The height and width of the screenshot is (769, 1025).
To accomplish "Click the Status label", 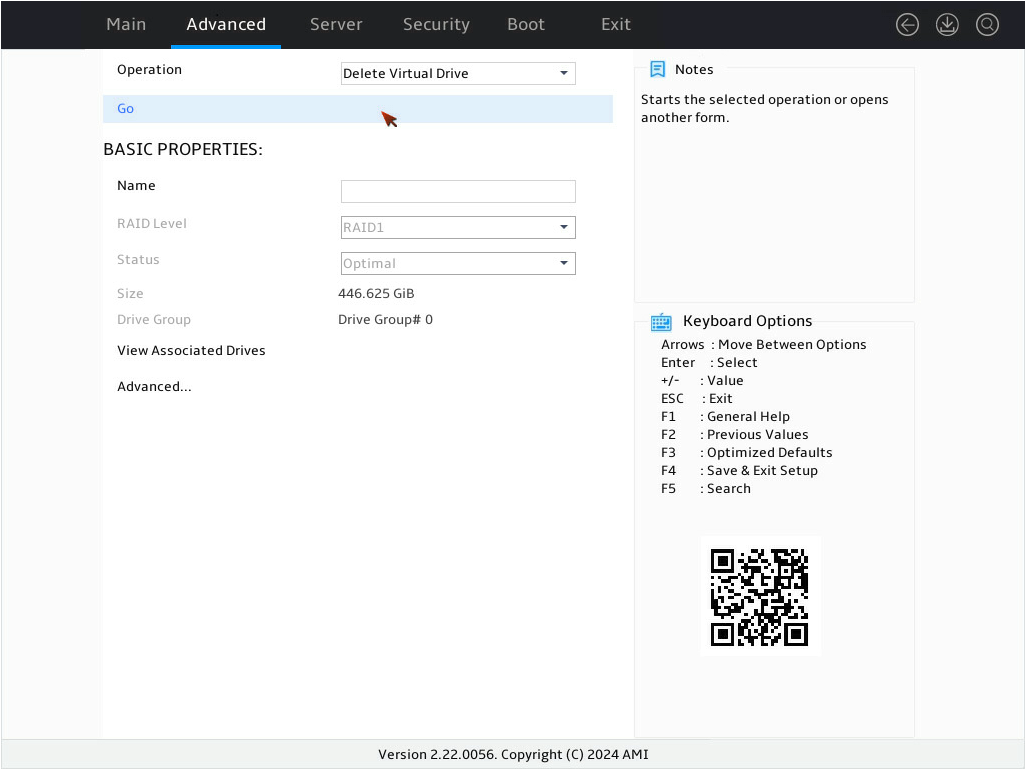I will [x=138, y=260].
